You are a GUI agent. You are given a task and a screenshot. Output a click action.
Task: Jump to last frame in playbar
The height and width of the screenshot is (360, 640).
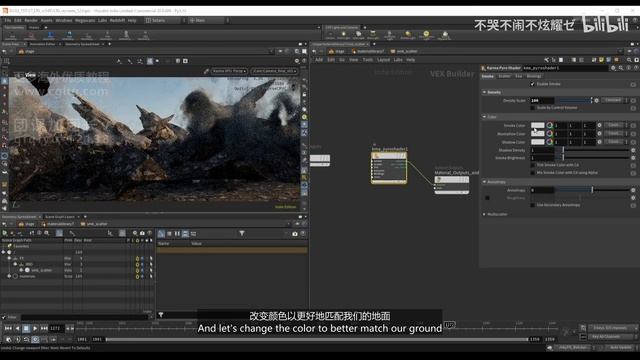pos(44,328)
